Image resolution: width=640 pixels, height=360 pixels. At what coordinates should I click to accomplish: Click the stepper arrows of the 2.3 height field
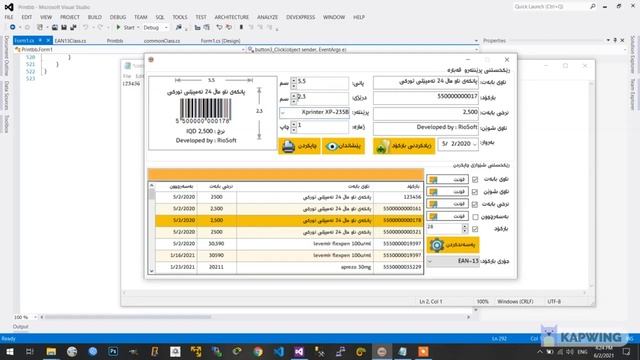(x=293, y=98)
